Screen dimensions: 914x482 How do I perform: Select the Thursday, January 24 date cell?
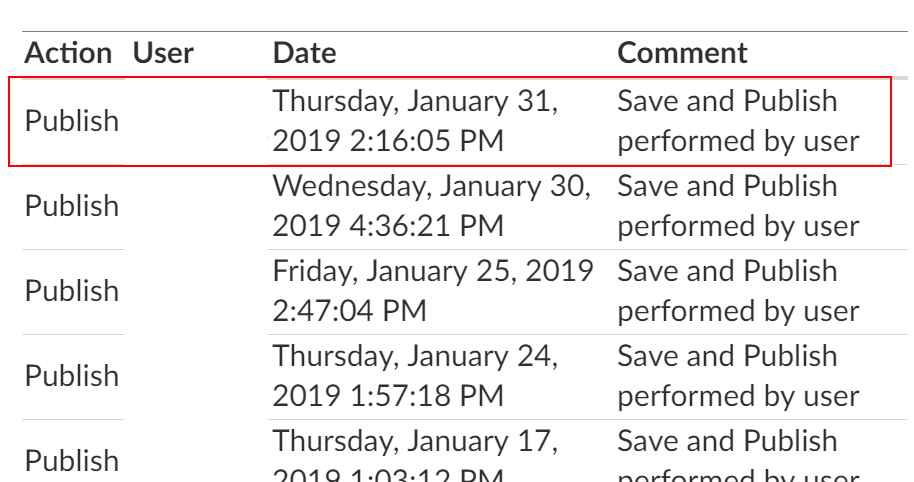[416, 376]
